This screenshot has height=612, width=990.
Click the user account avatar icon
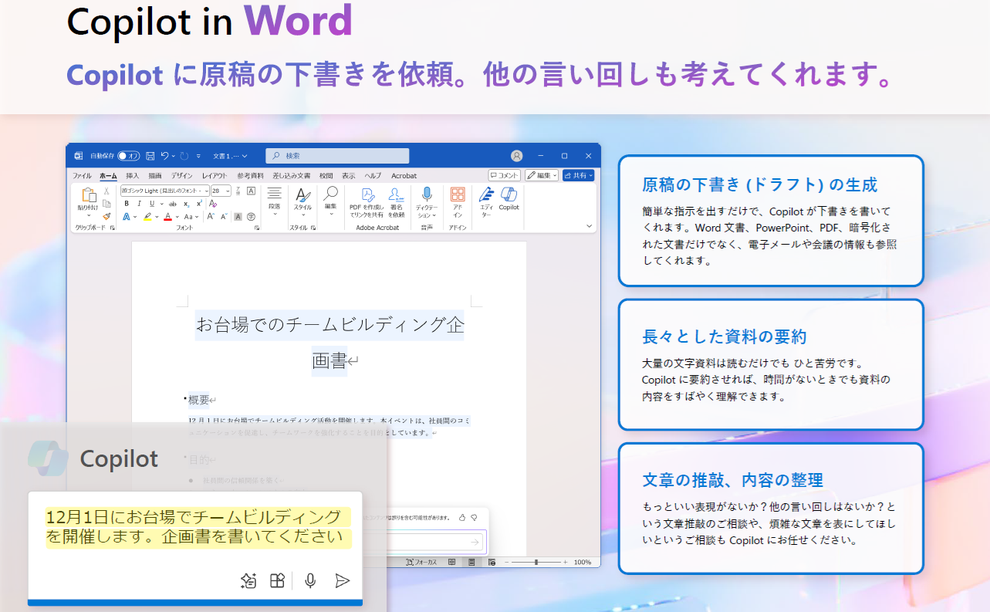click(x=516, y=156)
